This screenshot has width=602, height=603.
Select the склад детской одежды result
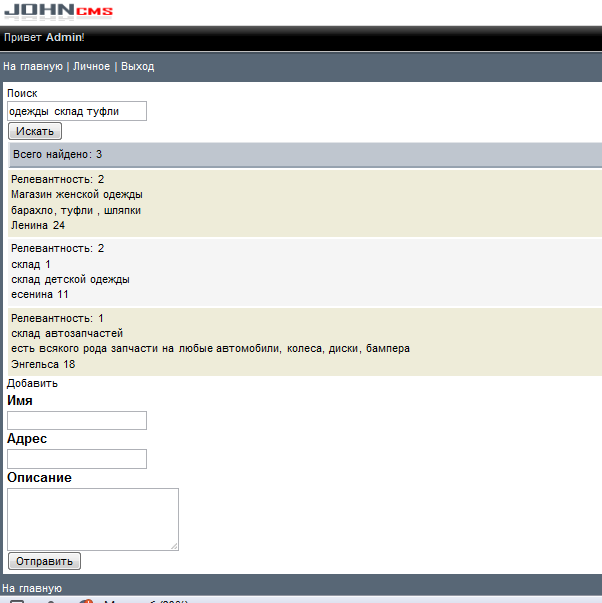click(x=70, y=280)
